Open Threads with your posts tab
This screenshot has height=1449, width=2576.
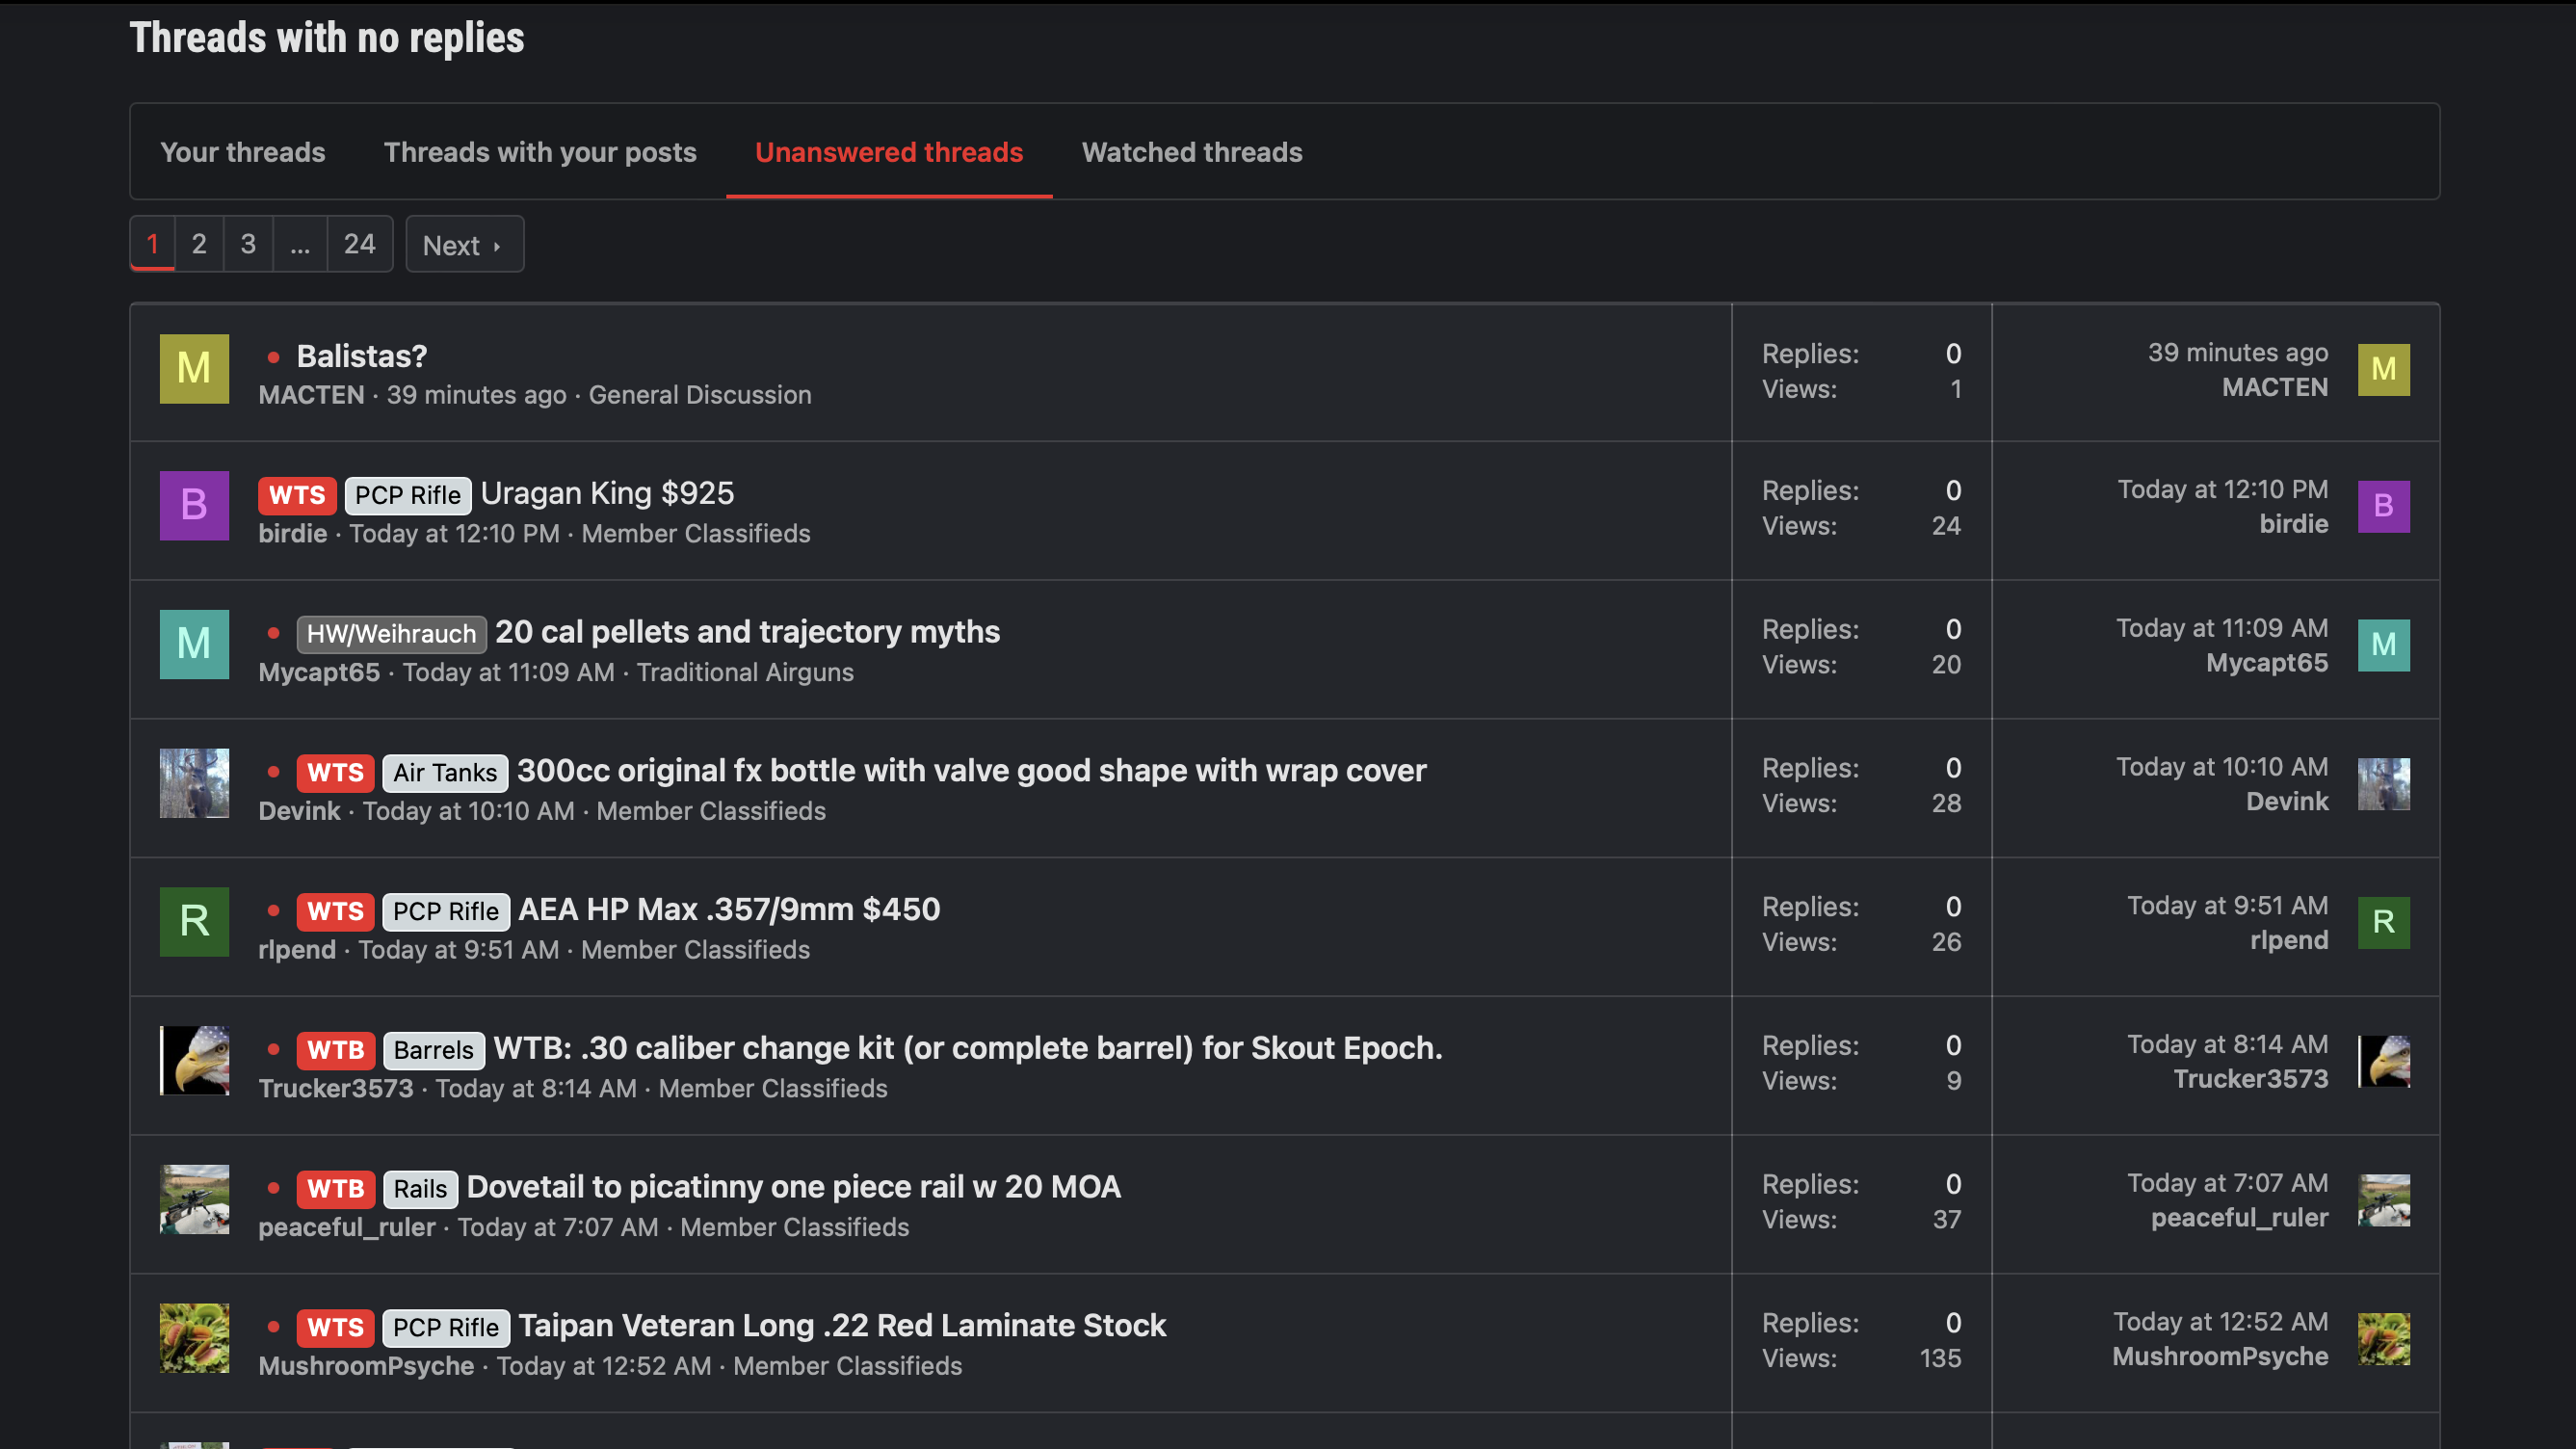click(540, 152)
